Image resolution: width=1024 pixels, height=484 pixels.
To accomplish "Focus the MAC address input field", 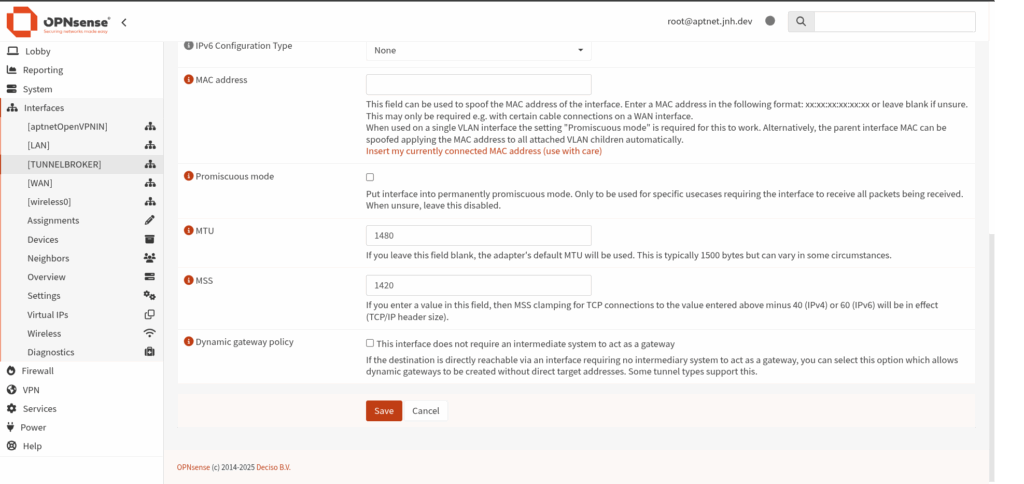I will (479, 84).
